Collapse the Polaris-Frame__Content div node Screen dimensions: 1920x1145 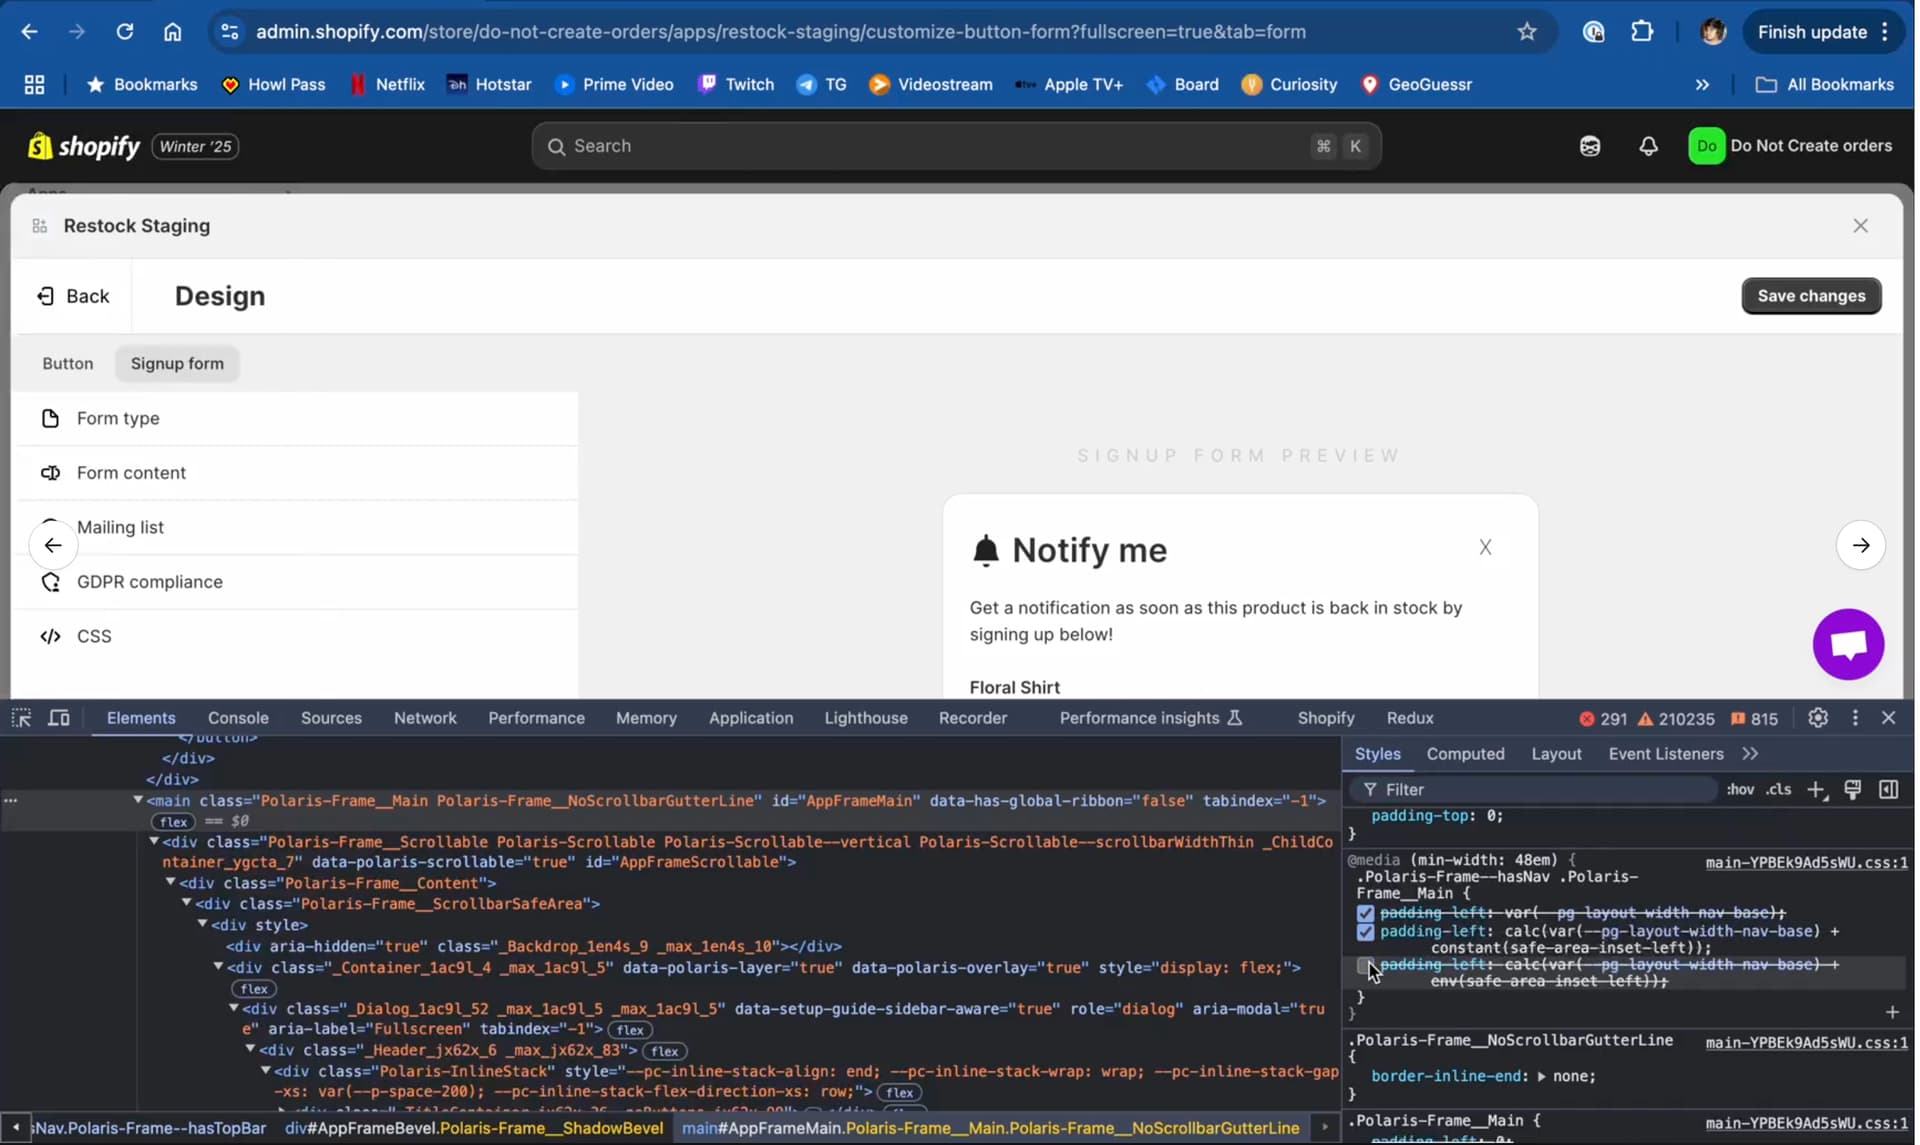pos(170,883)
